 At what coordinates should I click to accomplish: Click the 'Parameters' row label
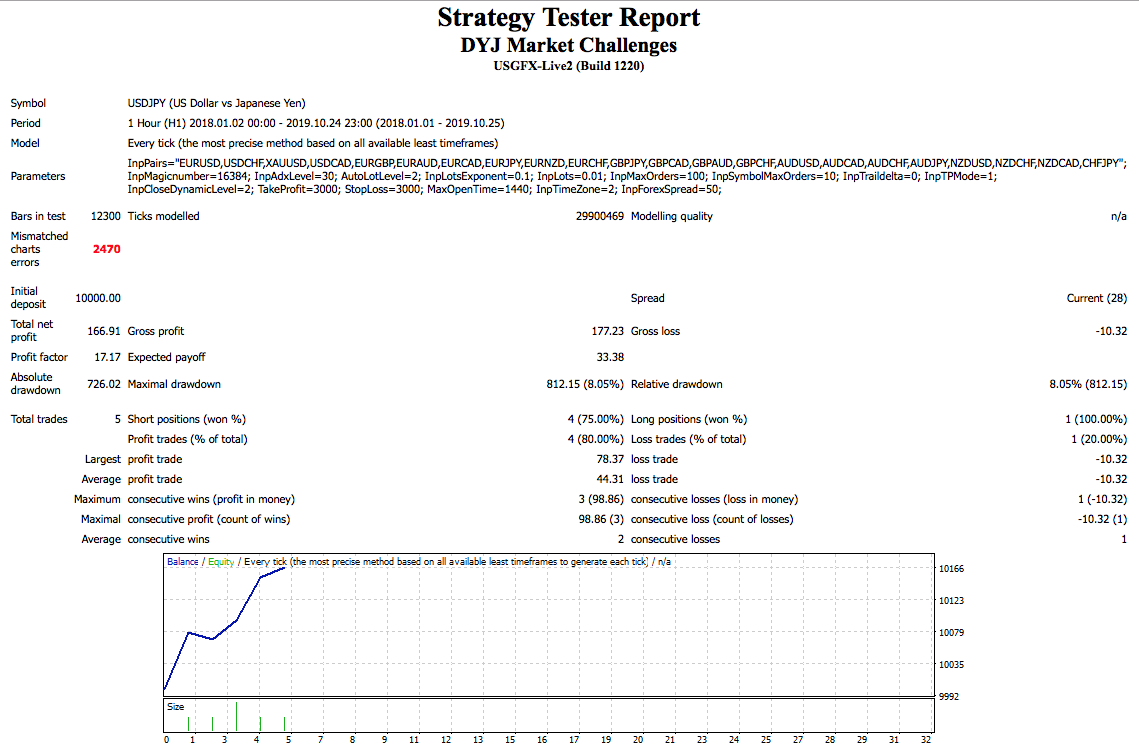point(38,176)
